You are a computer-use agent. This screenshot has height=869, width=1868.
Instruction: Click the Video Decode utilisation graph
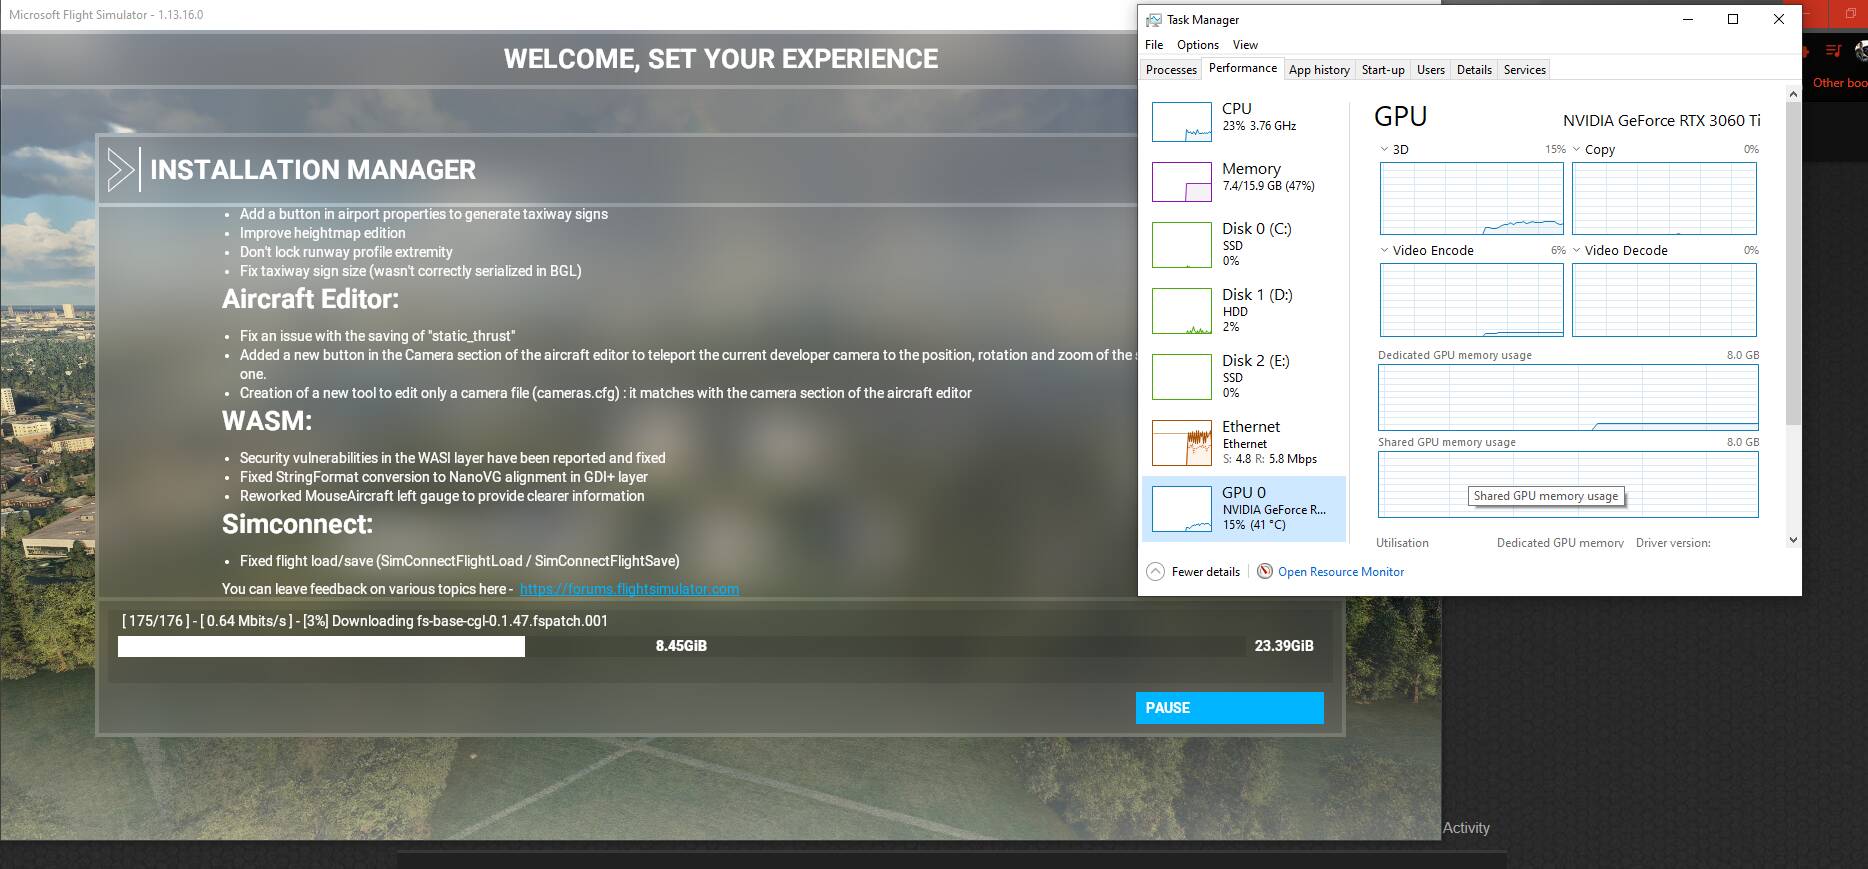pos(1664,300)
